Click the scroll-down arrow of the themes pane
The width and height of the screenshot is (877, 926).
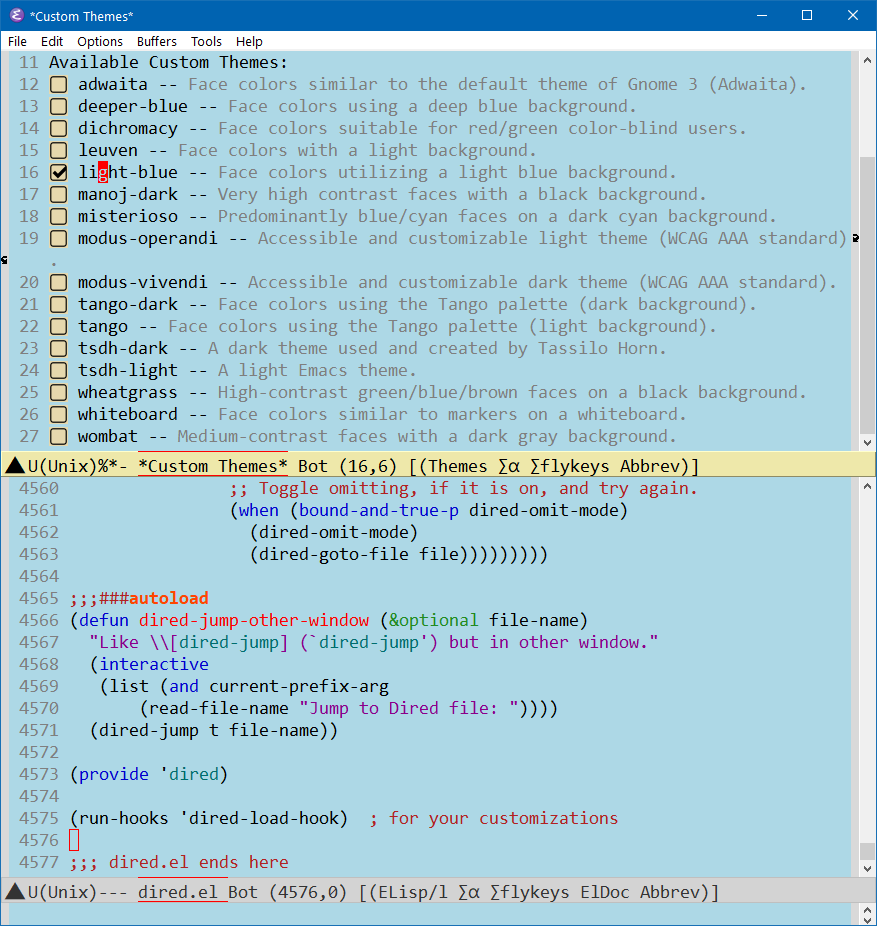[867, 442]
